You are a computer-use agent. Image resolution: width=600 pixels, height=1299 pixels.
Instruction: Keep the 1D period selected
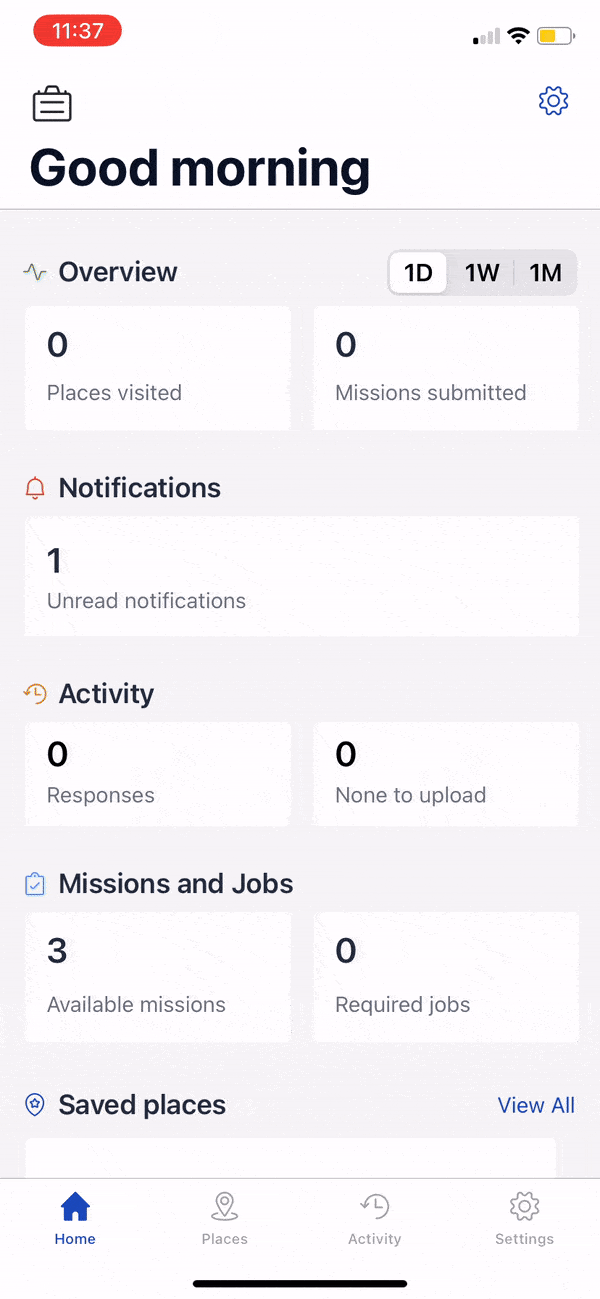pyautogui.click(x=418, y=272)
